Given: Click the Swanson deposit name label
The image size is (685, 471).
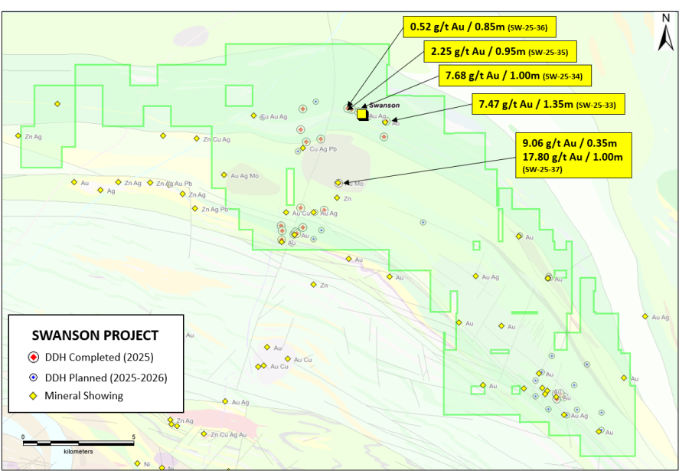Looking at the screenshot, I should pos(385,105).
